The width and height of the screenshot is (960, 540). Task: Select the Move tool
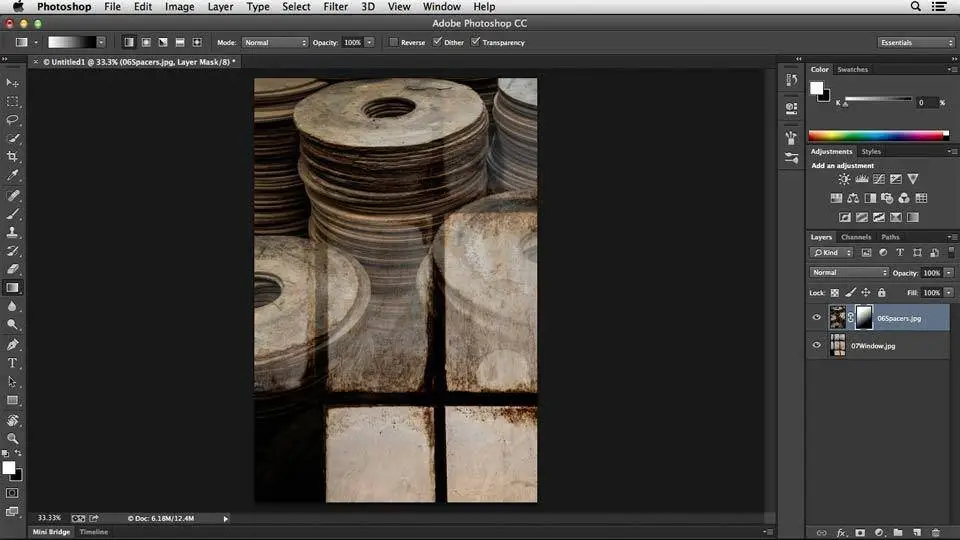coord(13,82)
